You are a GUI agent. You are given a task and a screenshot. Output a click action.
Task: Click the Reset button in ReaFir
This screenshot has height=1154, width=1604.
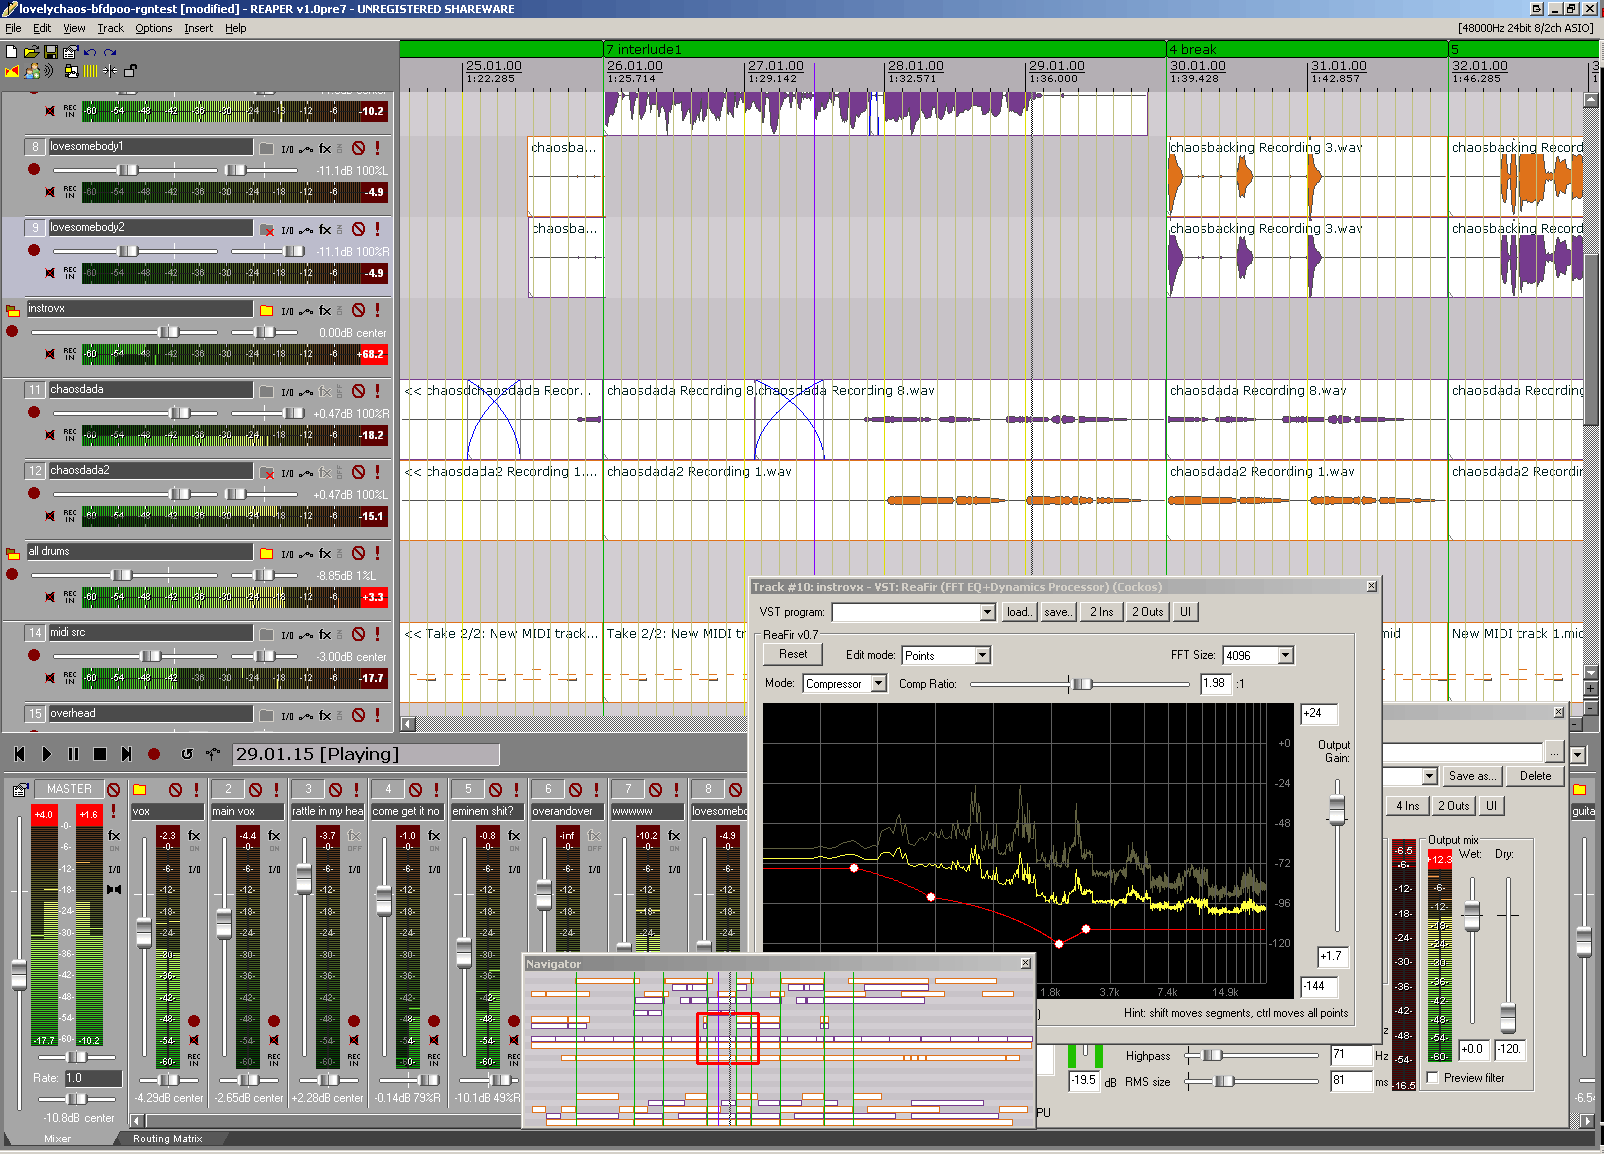click(x=793, y=654)
